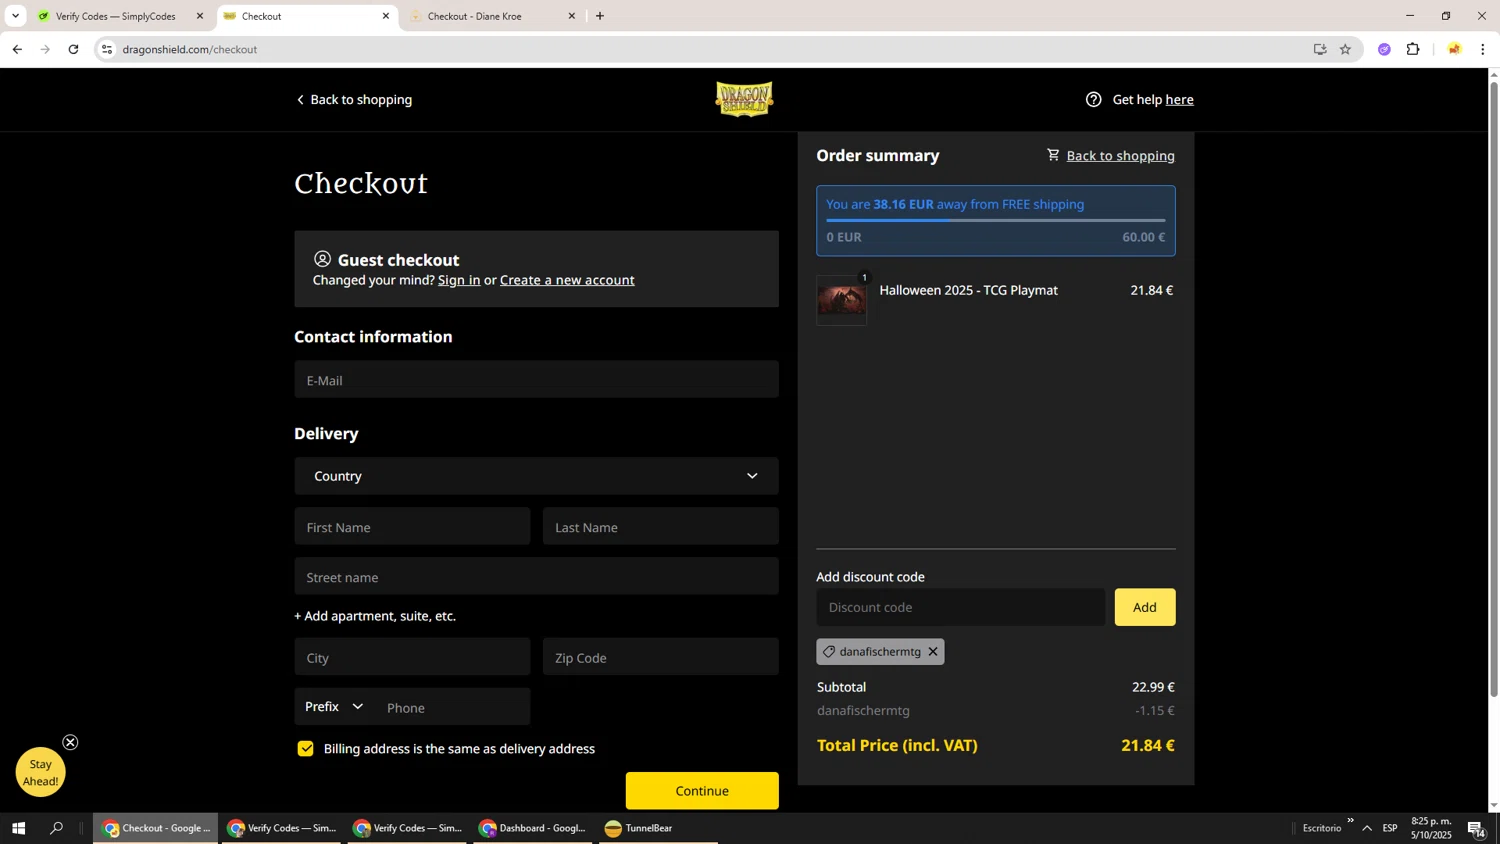Viewport: 1500px width, 844px height.
Task: Click the Street name field
Action: tap(536, 577)
